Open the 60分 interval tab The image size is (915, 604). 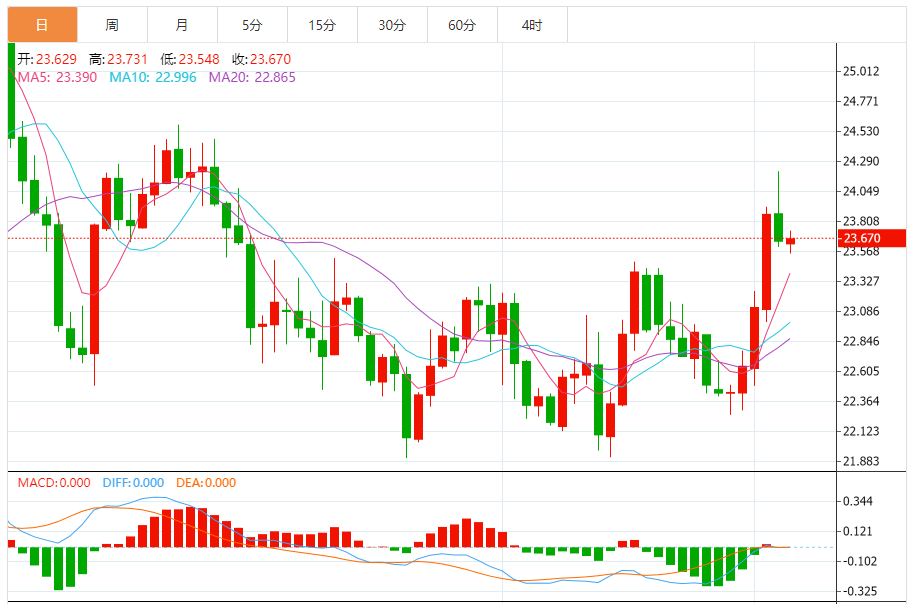462,25
